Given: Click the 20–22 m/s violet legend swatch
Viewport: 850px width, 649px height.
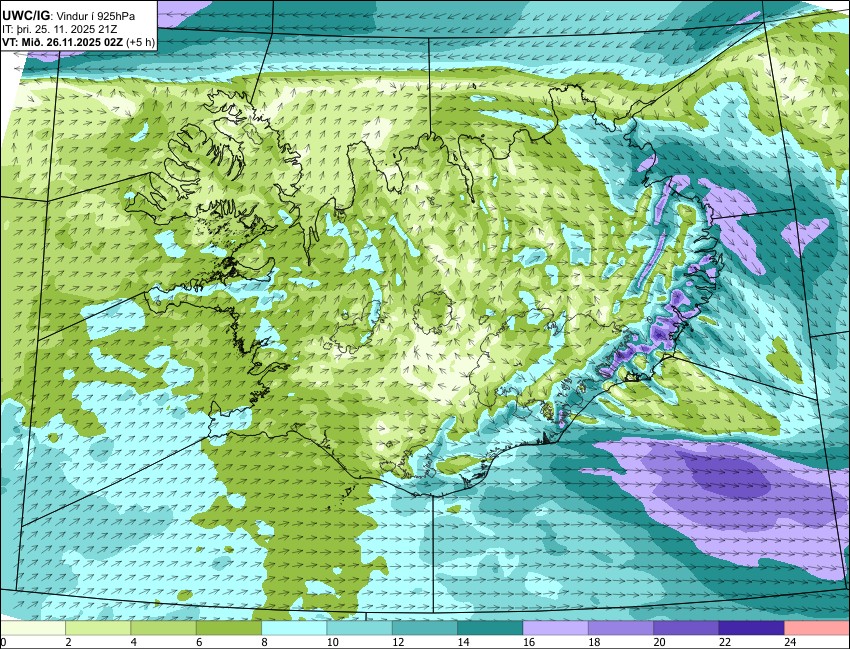Looking at the screenshot, I should coord(686,628).
